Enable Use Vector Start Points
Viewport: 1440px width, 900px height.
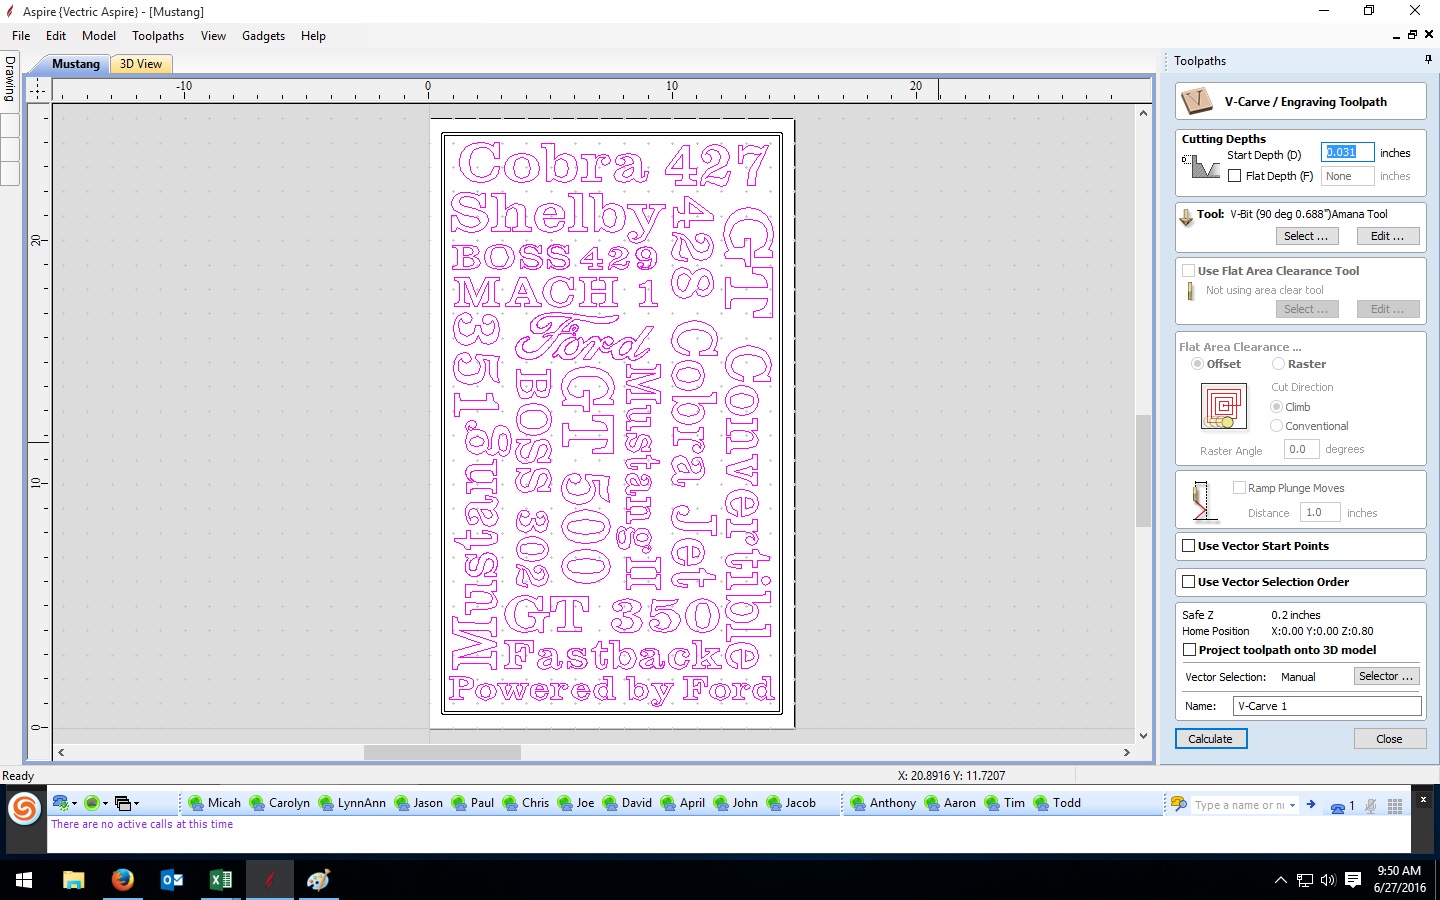(1189, 546)
